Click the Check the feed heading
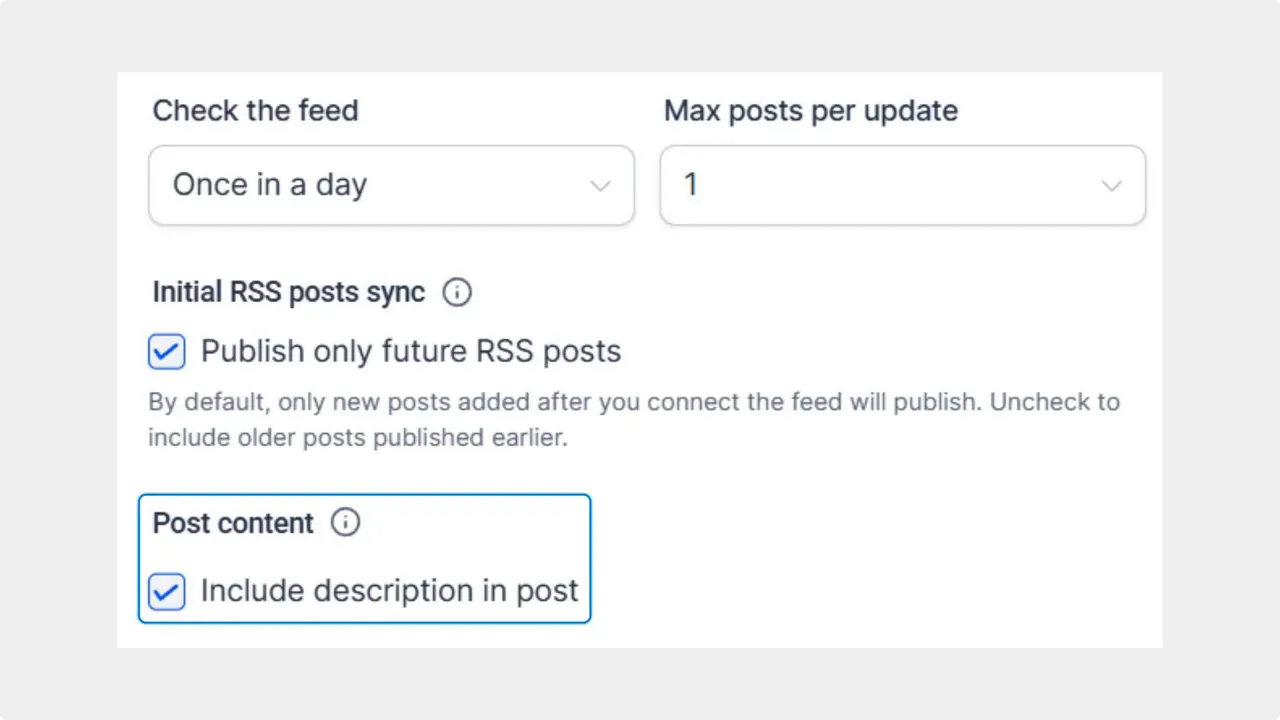The image size is (1280, 720). [255, 110]
